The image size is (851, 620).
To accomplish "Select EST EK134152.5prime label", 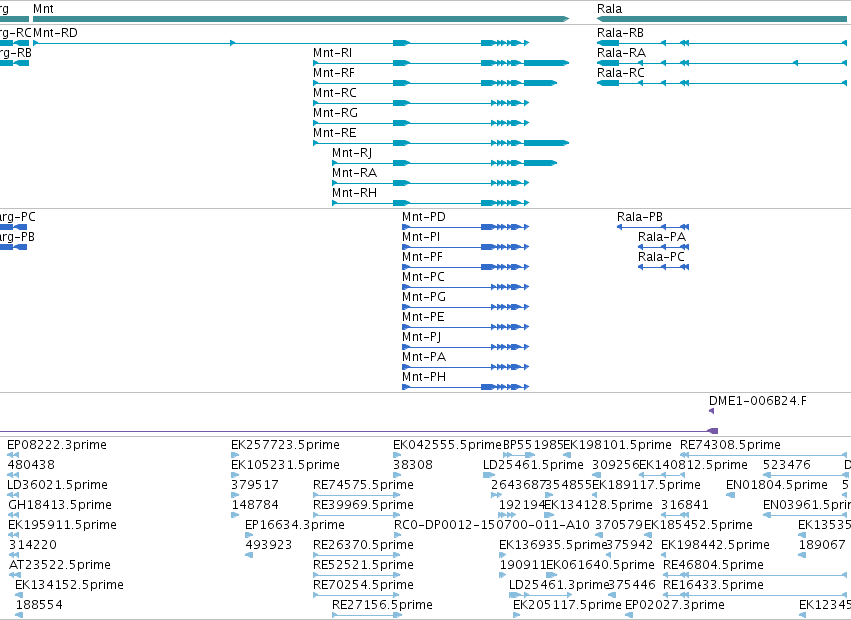I will point(69,585).
